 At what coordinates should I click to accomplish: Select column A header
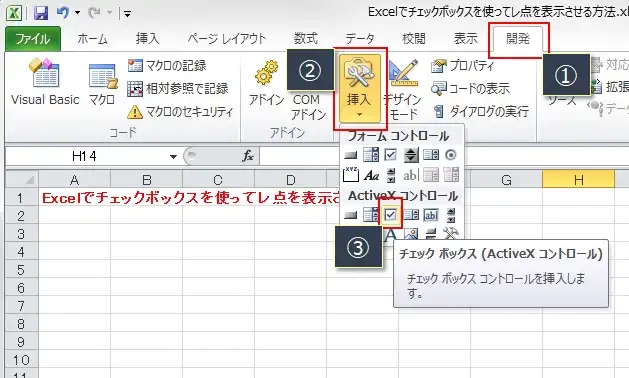(x=74, y=179)
